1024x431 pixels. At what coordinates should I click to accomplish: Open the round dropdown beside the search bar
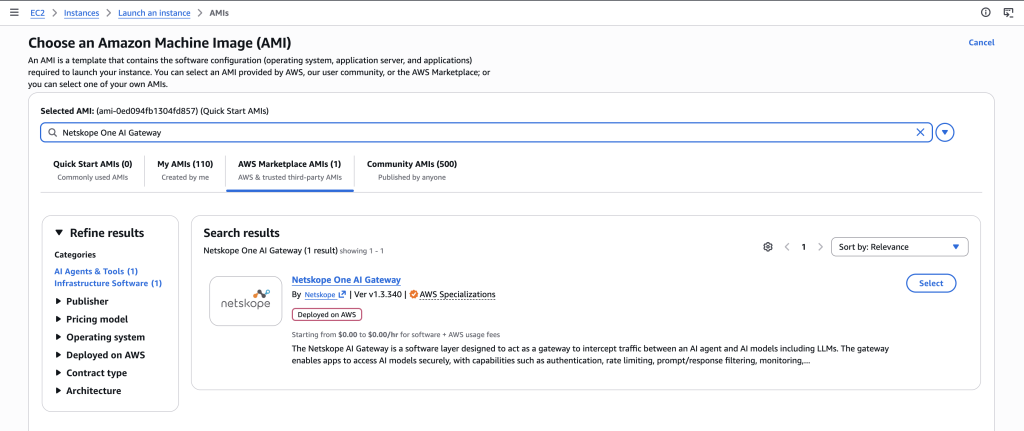coord(945,133)
